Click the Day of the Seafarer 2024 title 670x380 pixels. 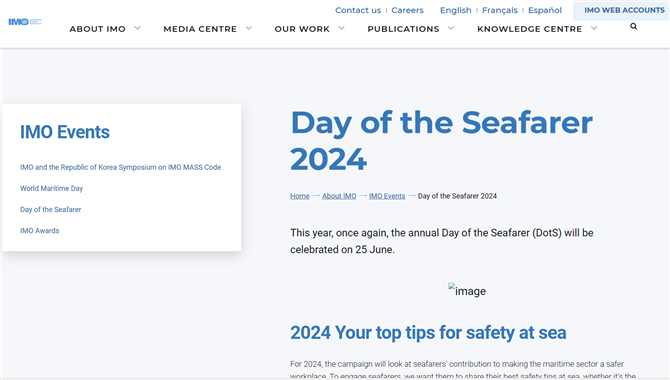(441, 141)
